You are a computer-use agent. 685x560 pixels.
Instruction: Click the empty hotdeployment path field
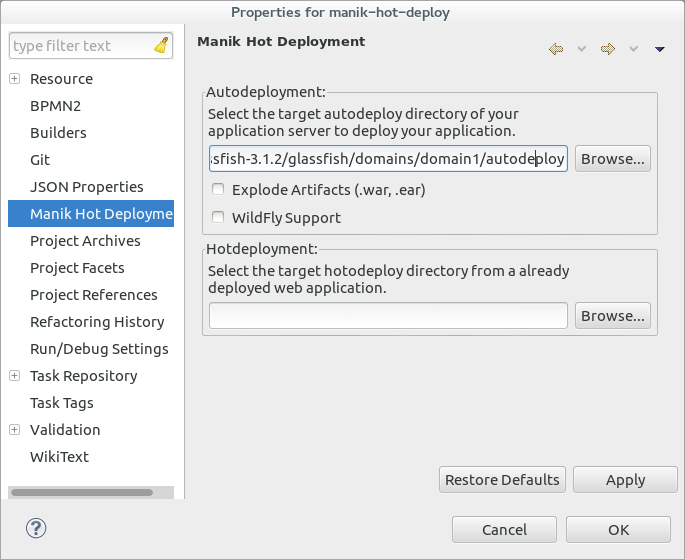point(388,316)
